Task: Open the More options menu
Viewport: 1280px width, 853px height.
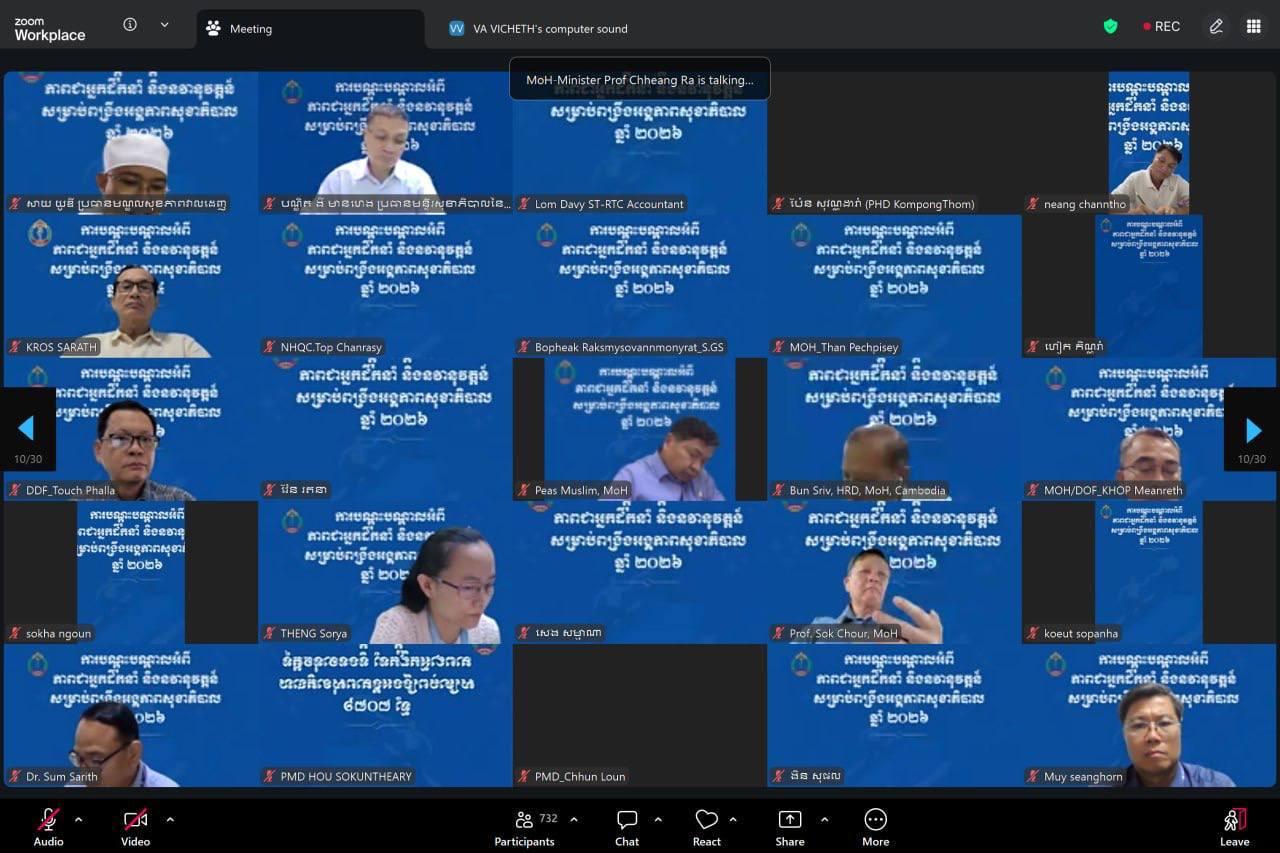Action: tap(875, 827)
